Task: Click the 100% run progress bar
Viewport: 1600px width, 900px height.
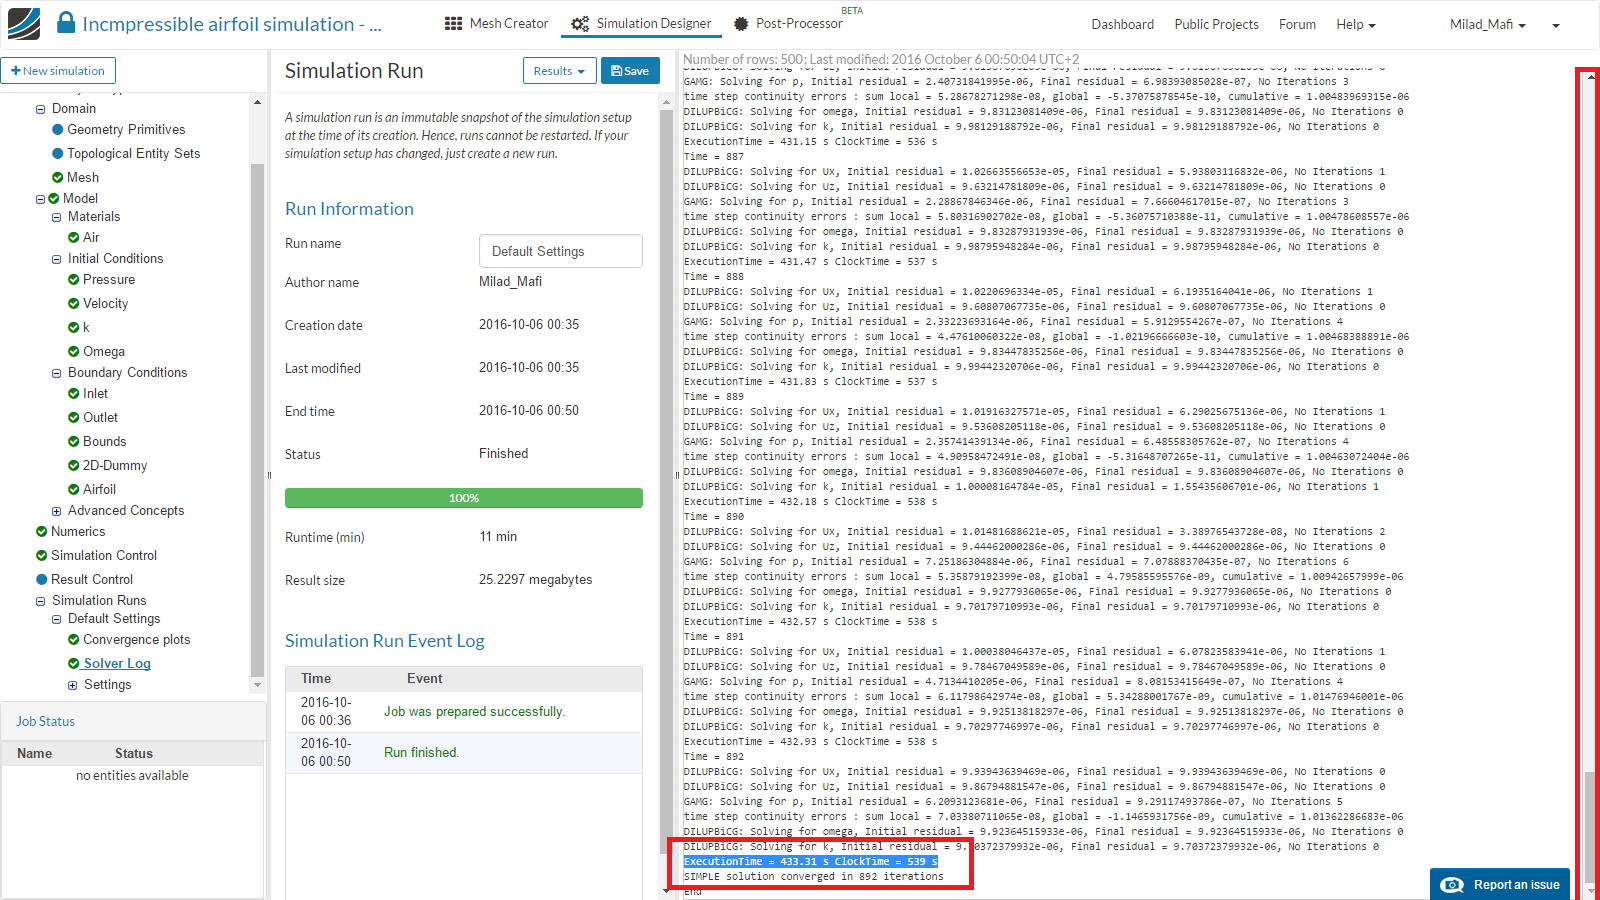Action: pyautogui.click(x=464, y=498)
